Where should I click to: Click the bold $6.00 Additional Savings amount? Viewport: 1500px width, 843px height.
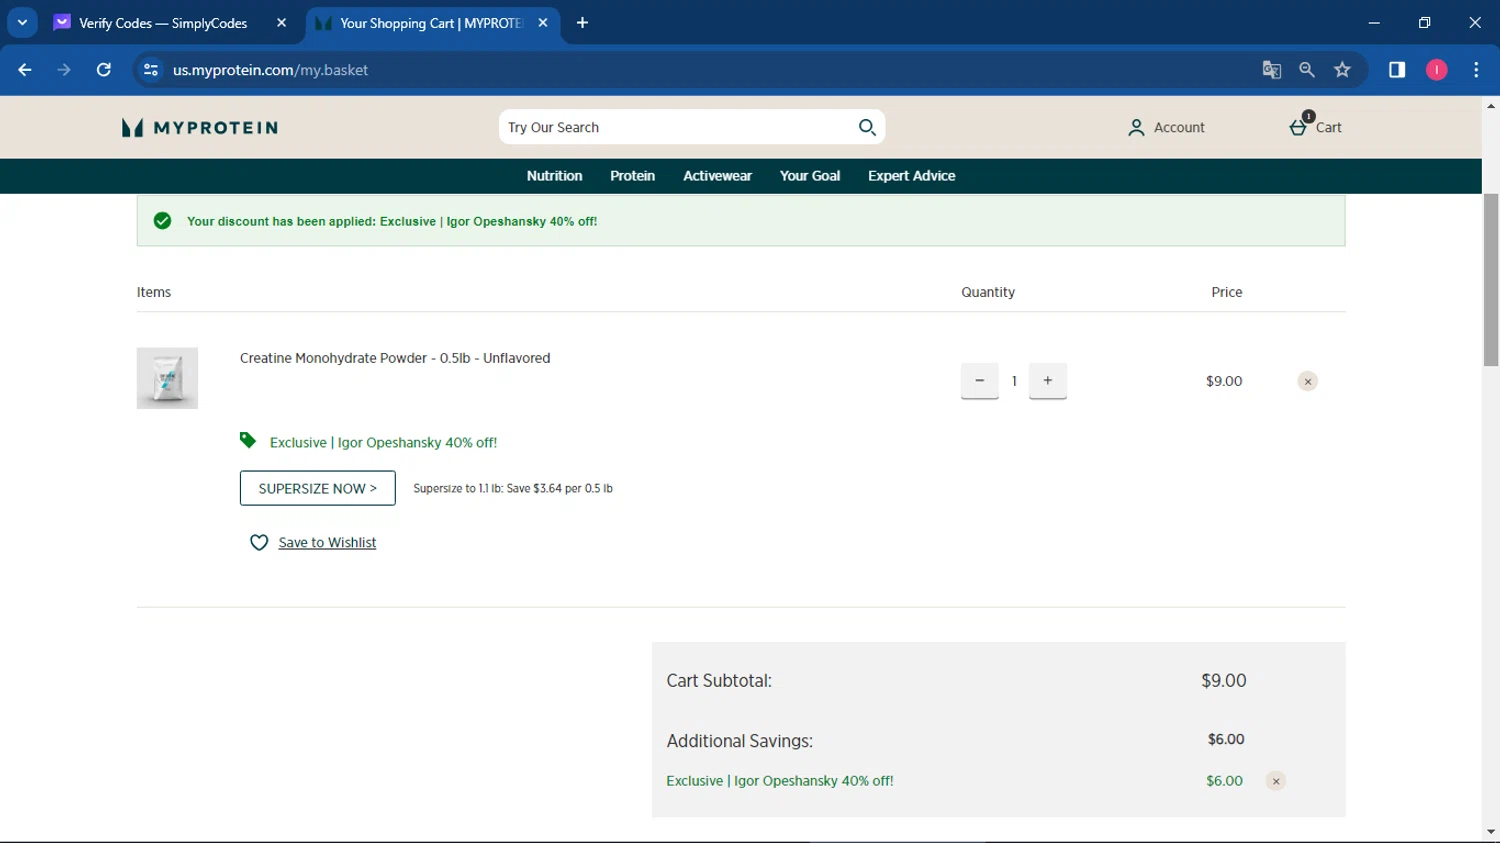pyautogui.click(x=1226, y=739)
